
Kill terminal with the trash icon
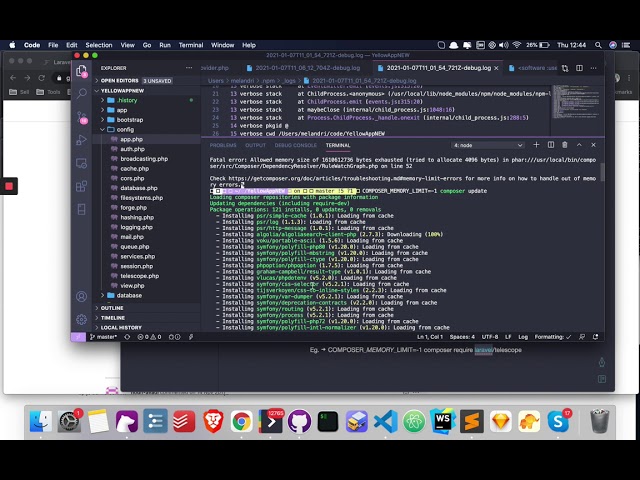tap(565, 145)
